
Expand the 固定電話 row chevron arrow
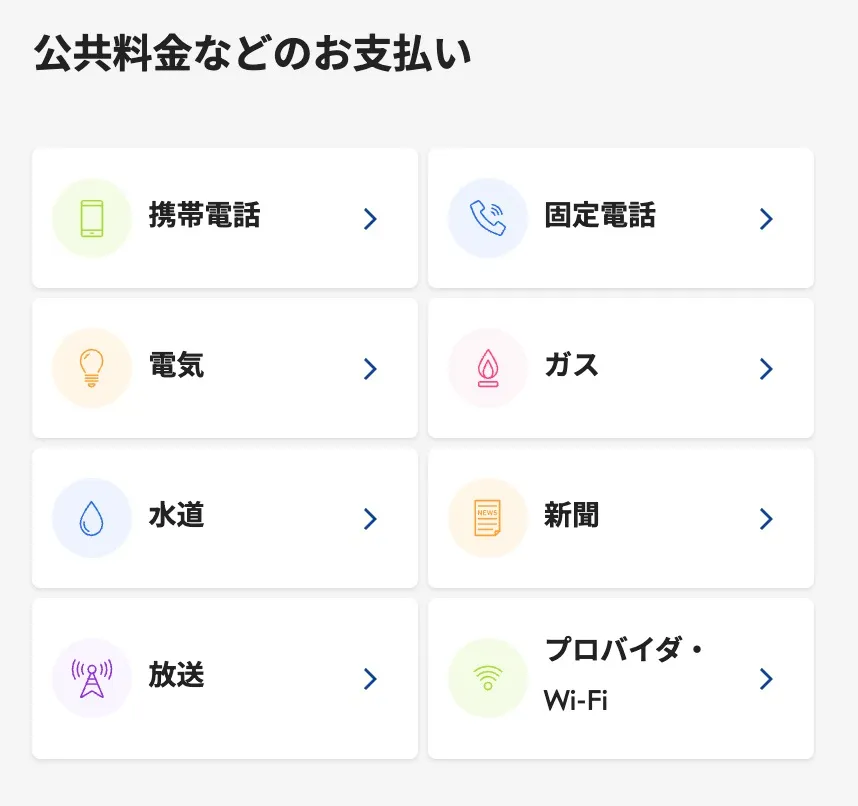(x=766, y=219)
